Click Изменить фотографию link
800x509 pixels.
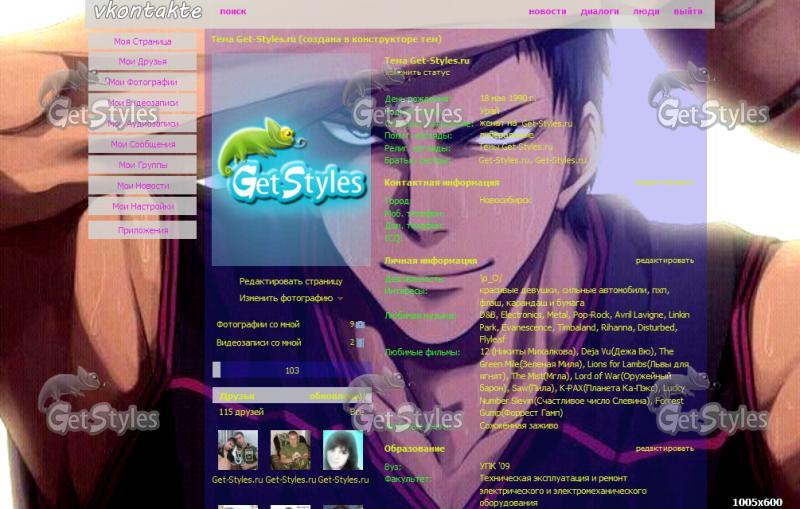tap(286, 298)
